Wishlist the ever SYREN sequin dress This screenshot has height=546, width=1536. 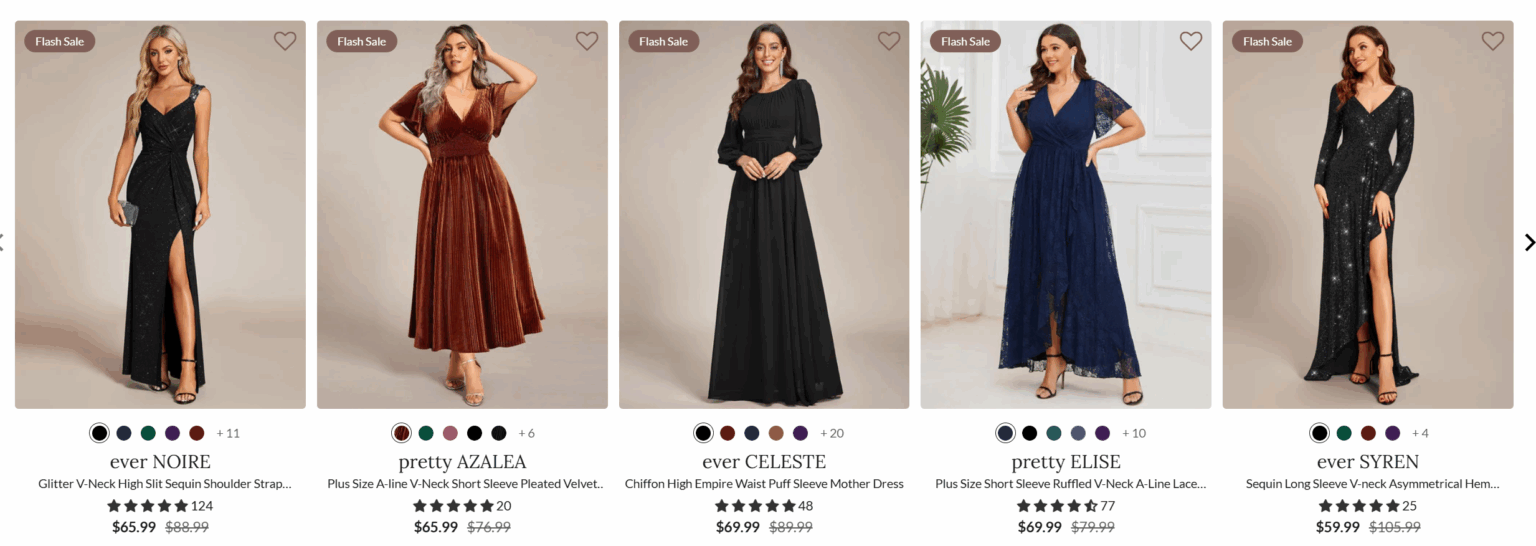tap(1493, 41)
